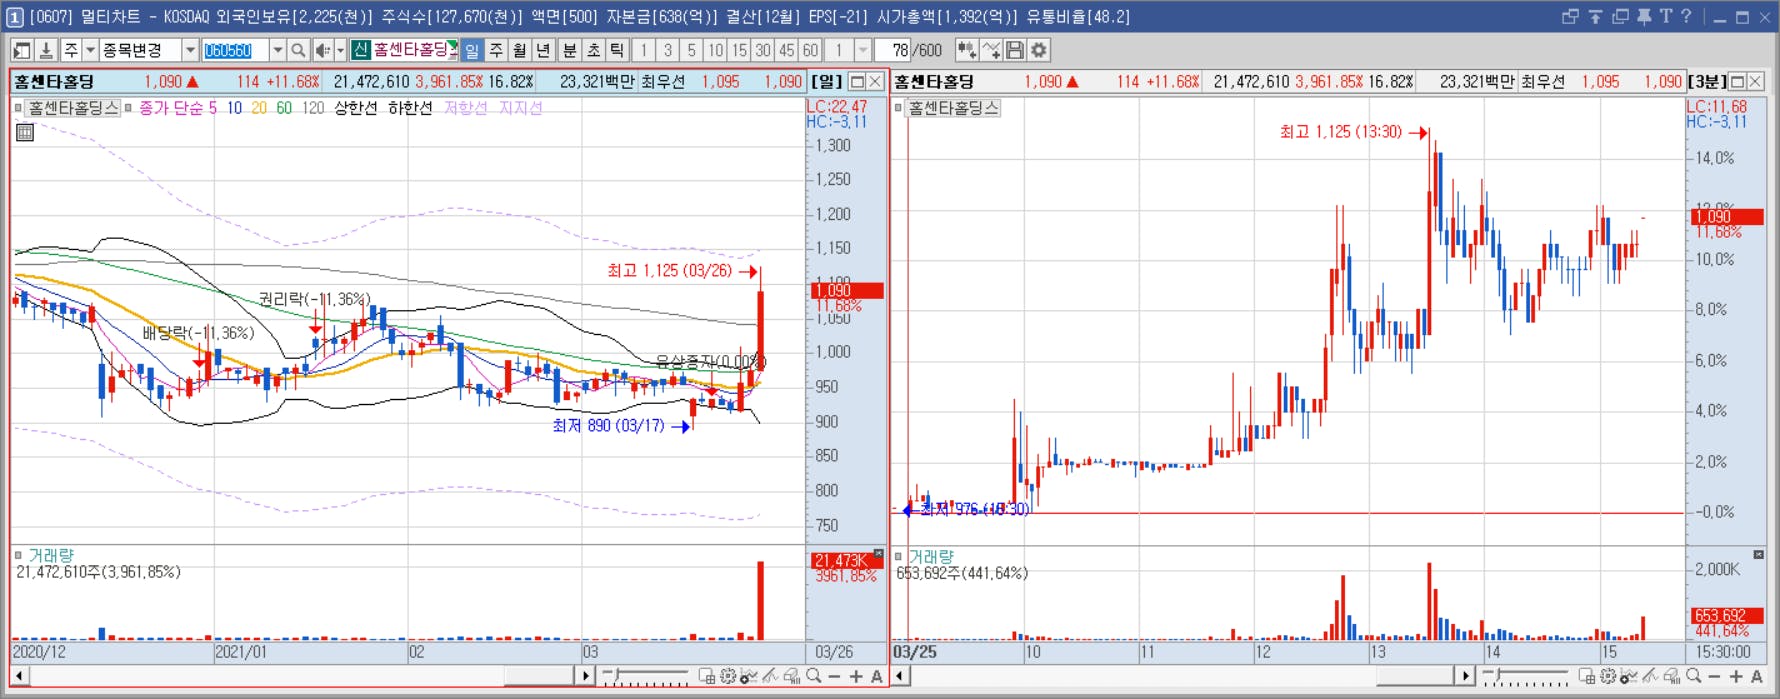Choose the 60 interval button
The width and height of the screenshot is (1780, 699).
(x=810, y=50)
